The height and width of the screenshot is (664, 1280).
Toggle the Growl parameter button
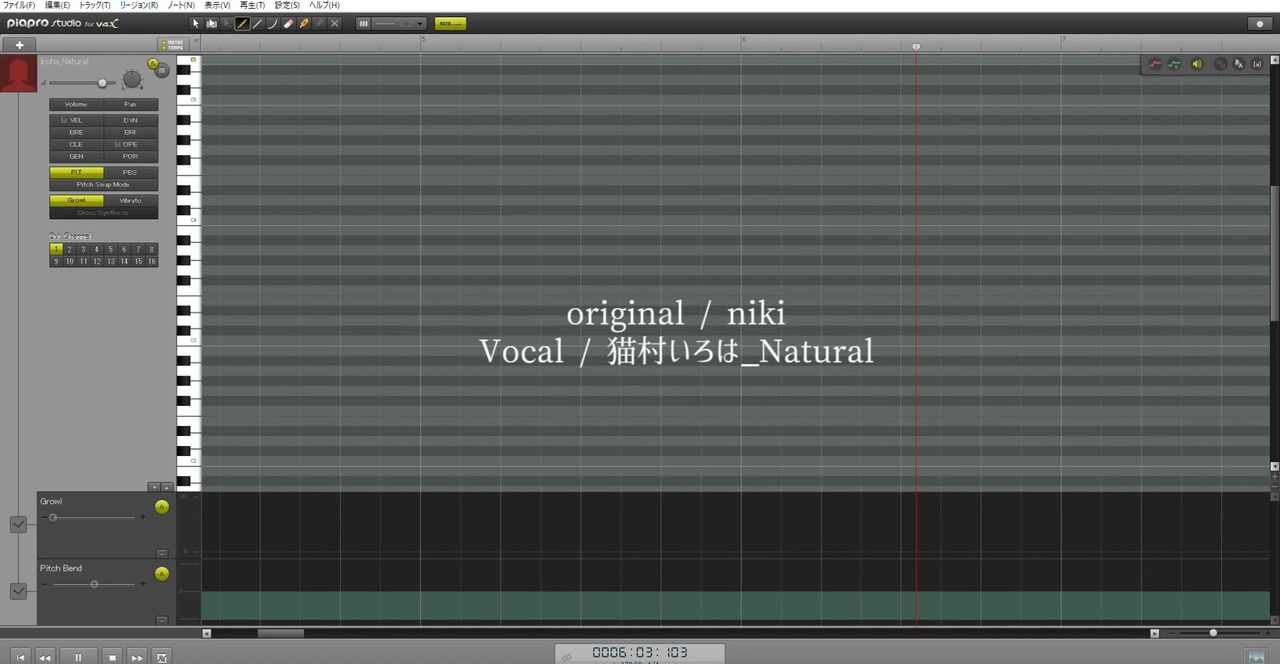(76, 200)
